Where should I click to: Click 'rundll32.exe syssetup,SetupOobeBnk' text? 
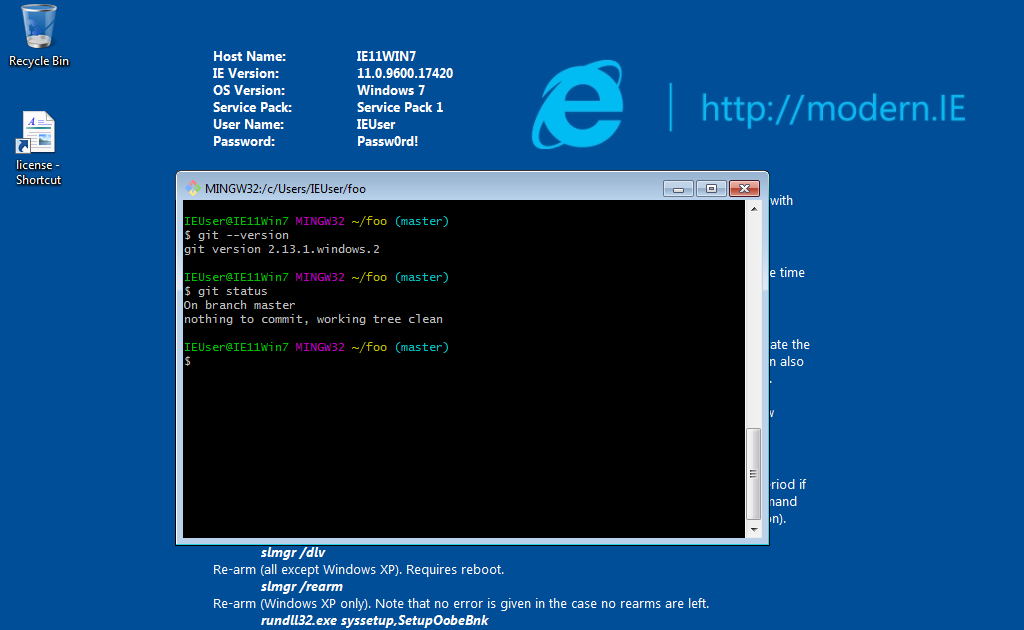[374, 621]
